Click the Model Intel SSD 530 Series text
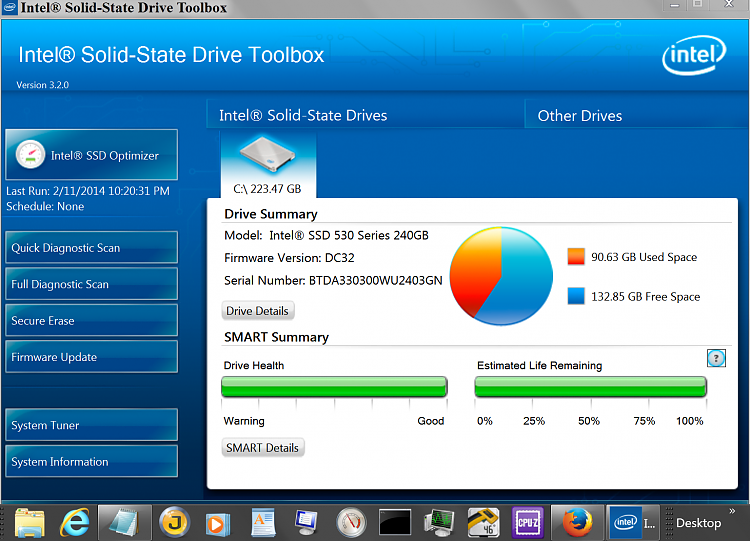Viewport: 750px width, 541px height. tap(326, 235)
